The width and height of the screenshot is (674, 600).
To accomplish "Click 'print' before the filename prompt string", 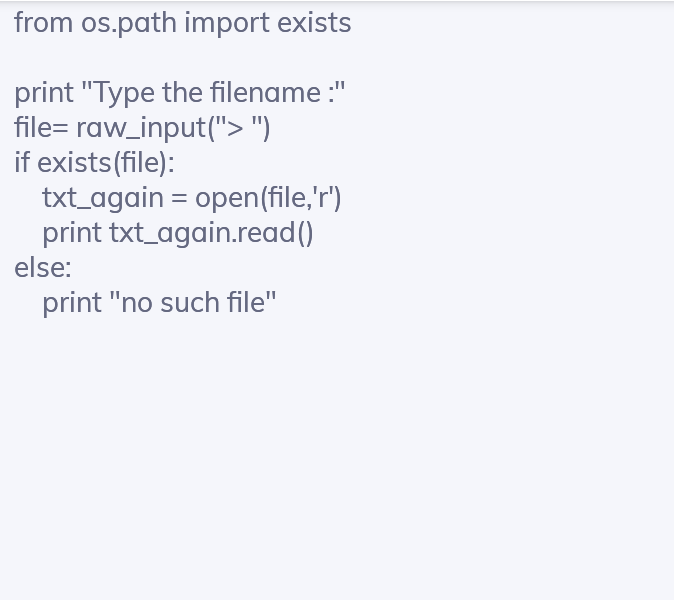I will click(44, 93).
